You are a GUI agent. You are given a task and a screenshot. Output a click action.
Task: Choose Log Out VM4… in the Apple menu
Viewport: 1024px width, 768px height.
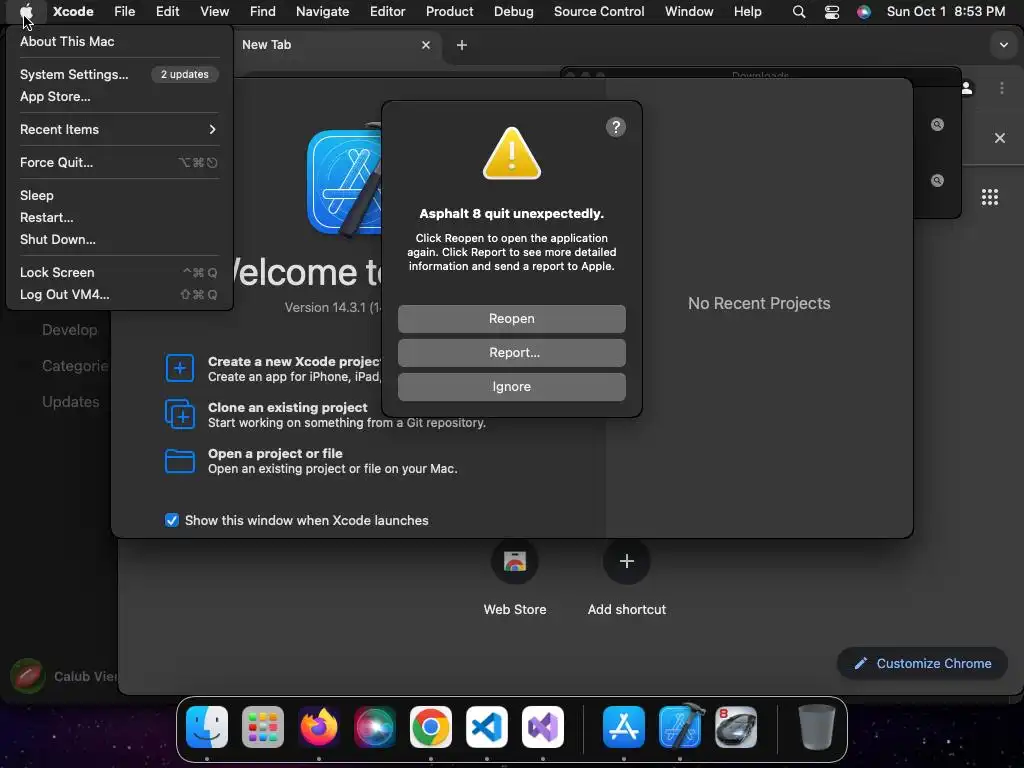point(119,295)
